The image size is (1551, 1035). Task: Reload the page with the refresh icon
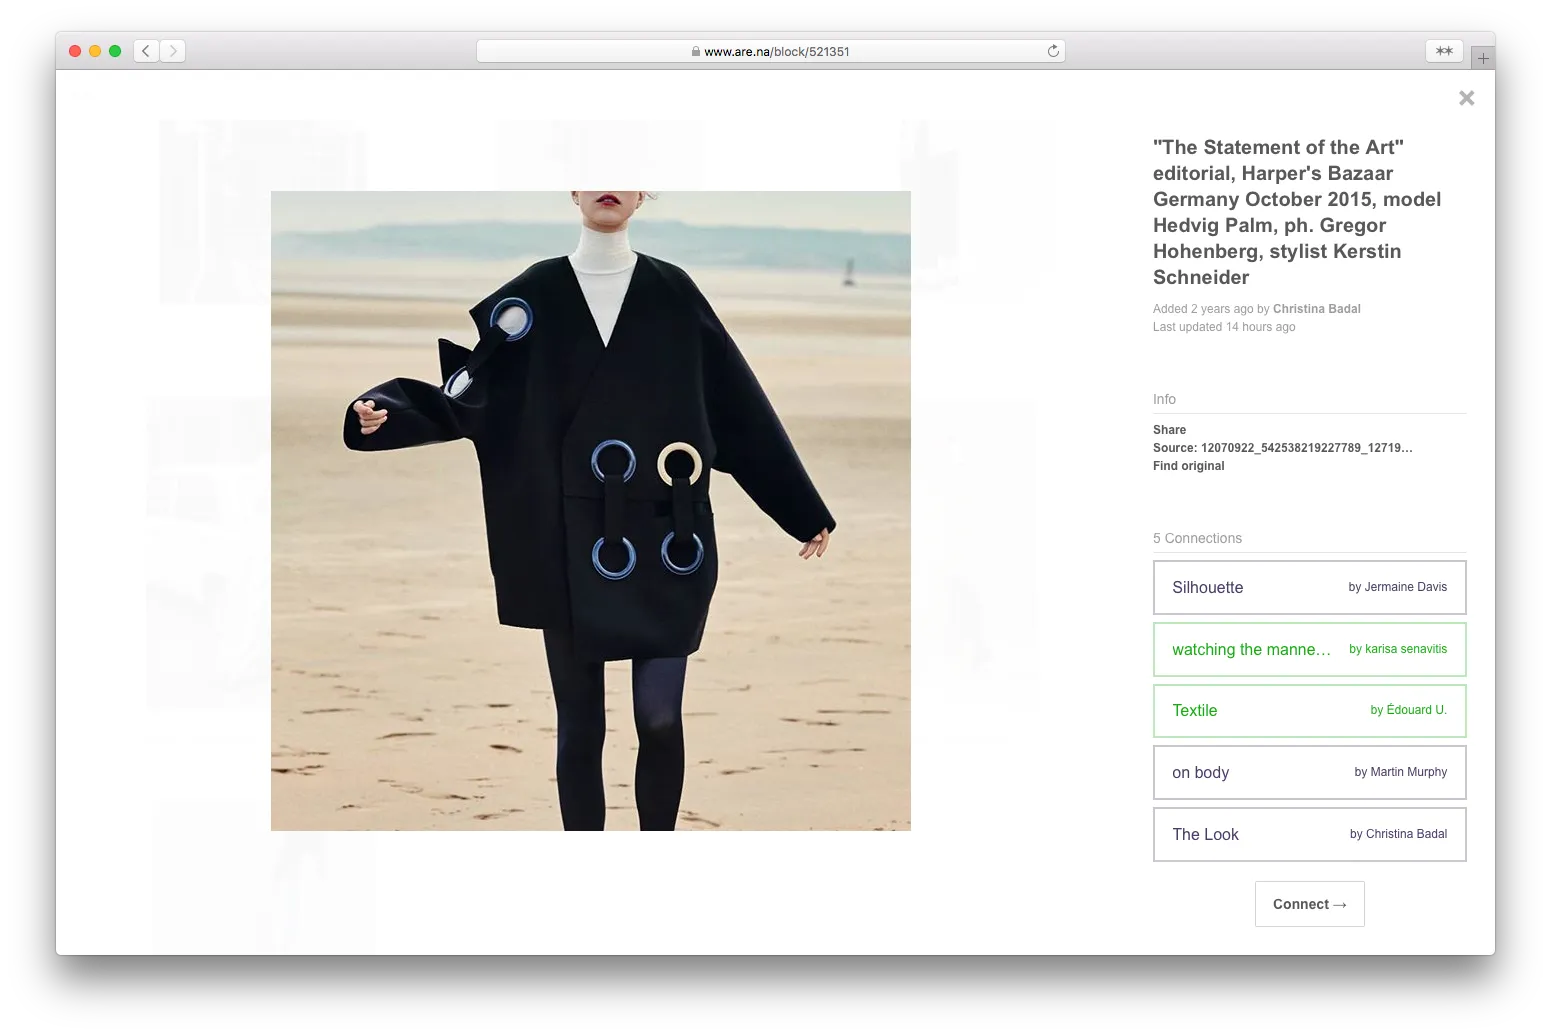(x=1053, y=51)
